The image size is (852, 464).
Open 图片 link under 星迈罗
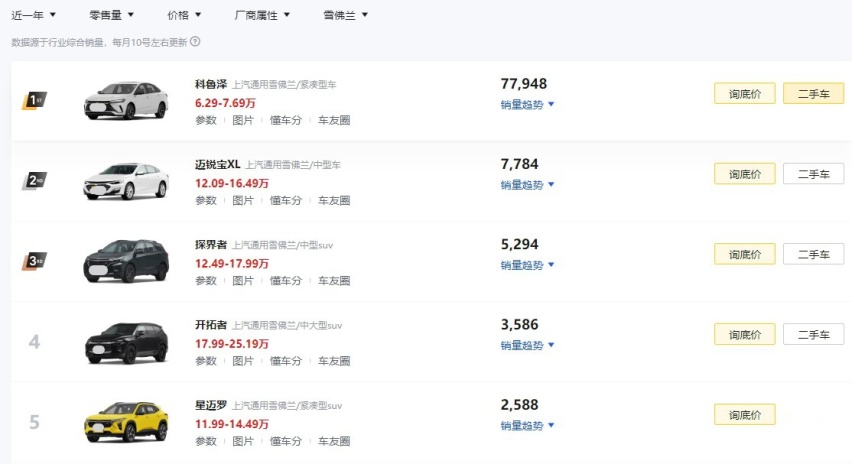(x=243, y=441)
